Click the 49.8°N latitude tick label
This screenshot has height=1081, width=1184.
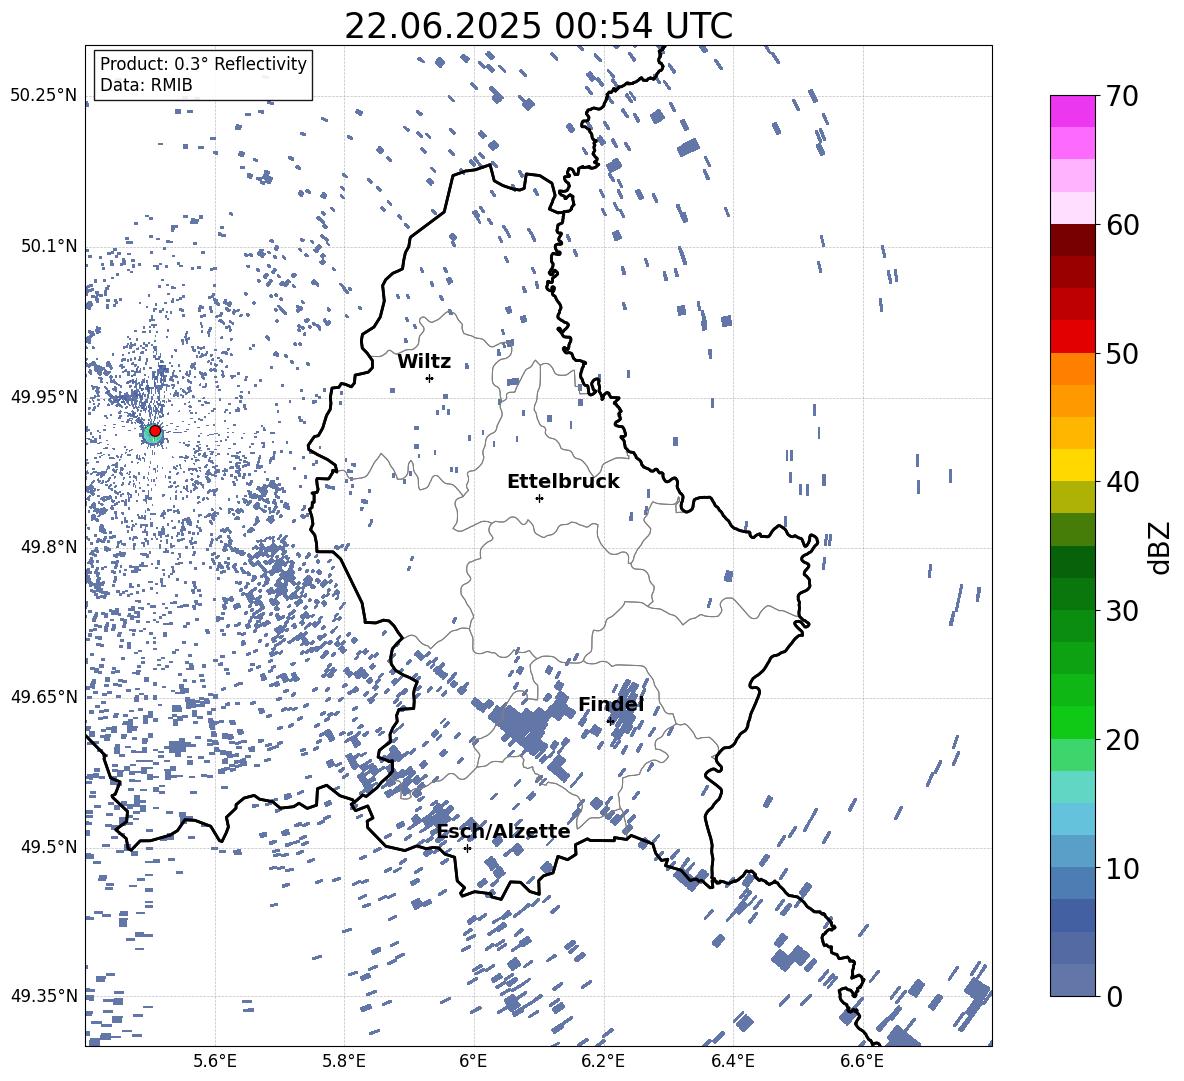[48, 547]
